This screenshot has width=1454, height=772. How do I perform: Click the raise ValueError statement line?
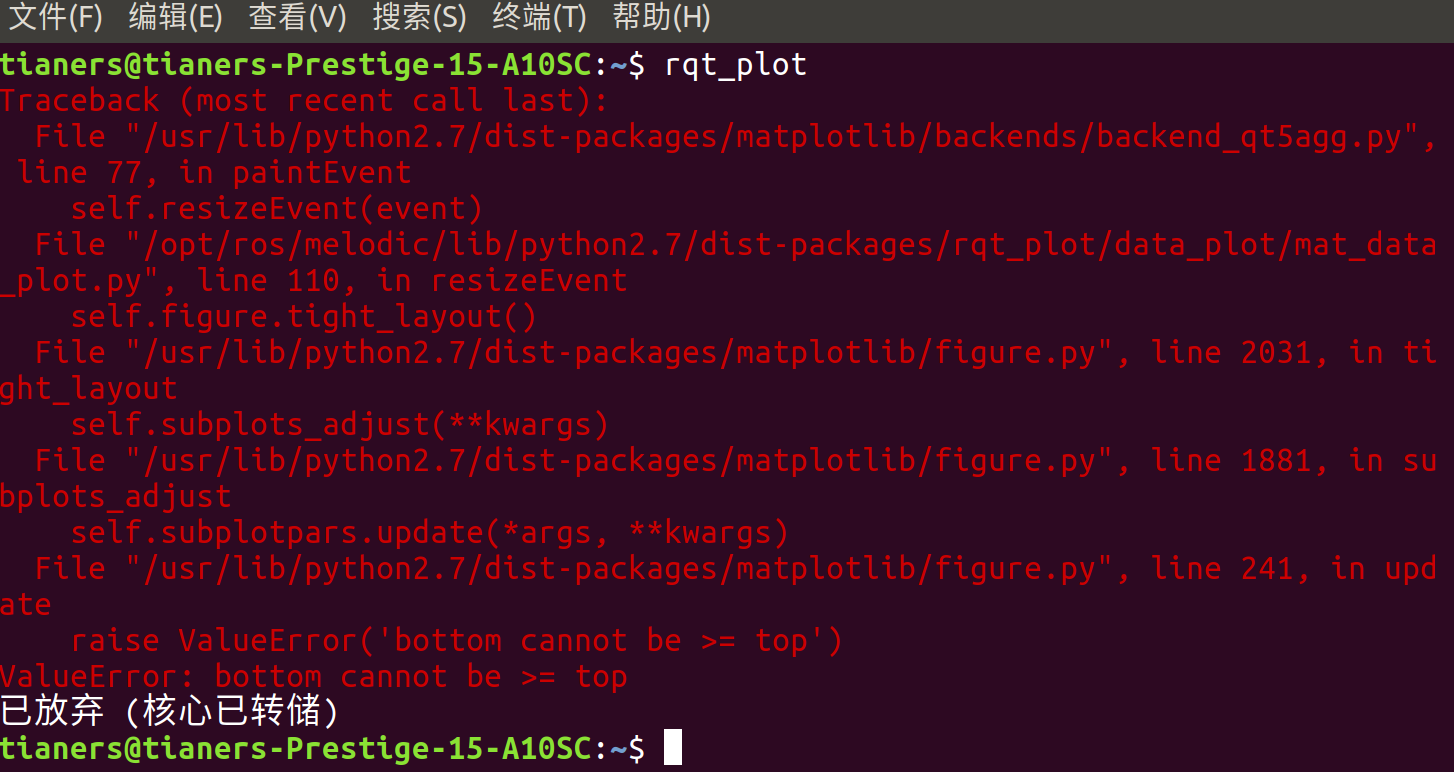[x=455, y=640]
